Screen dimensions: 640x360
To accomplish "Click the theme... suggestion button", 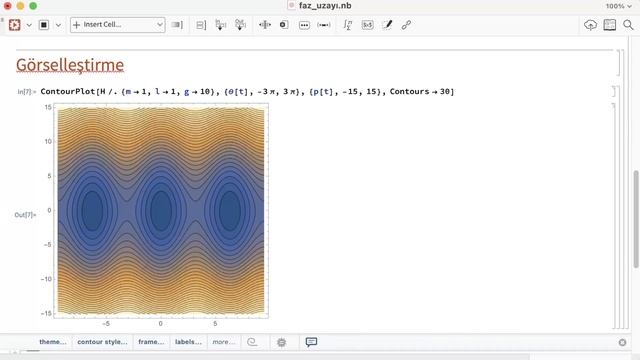I will click(x=53, y=342).
